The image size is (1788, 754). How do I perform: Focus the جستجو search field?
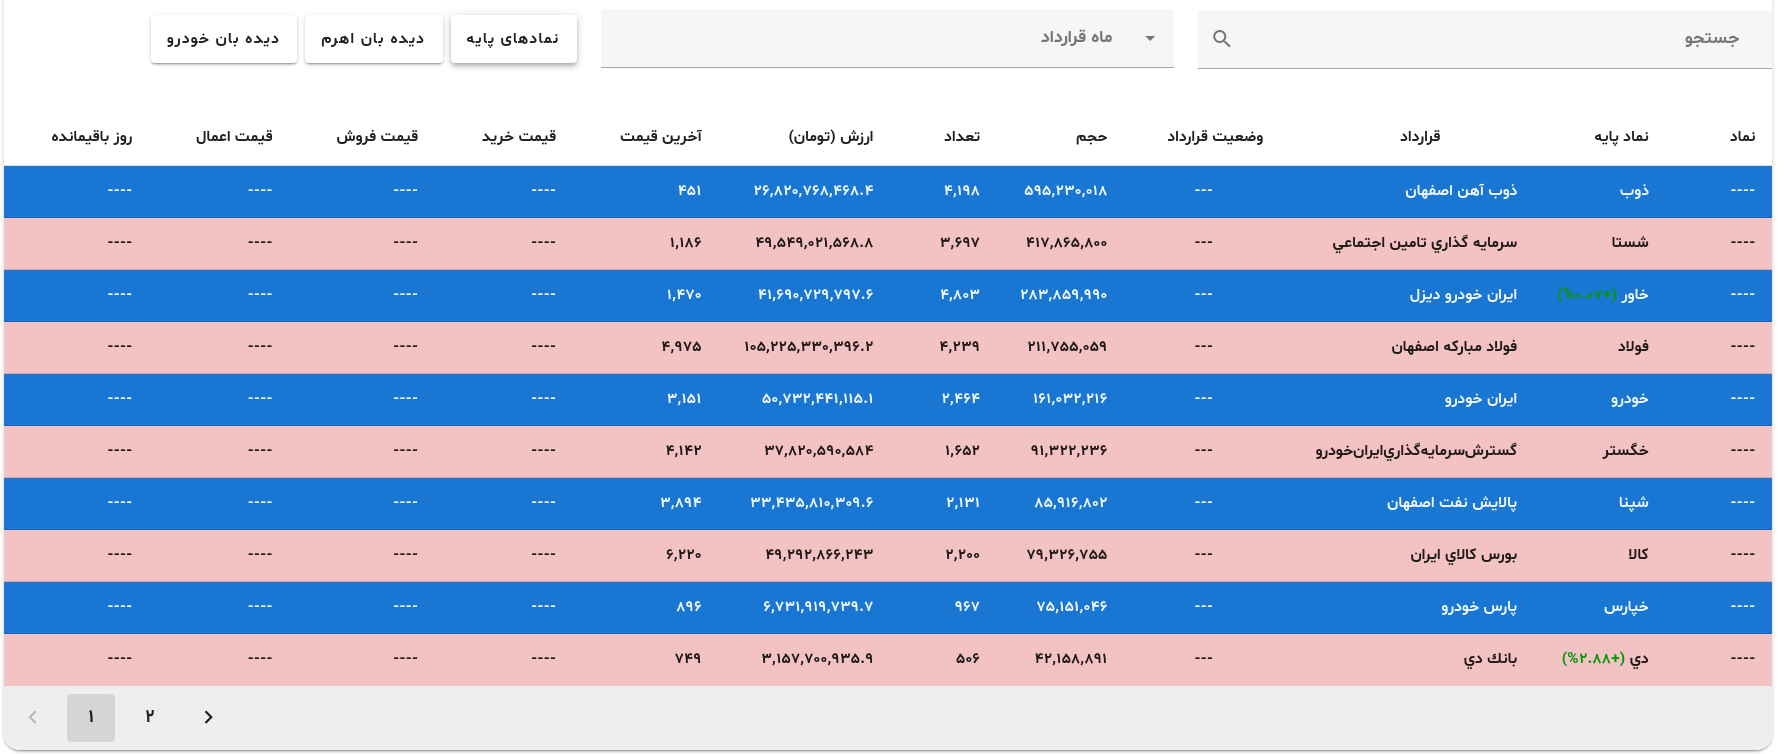[1484, 38]
